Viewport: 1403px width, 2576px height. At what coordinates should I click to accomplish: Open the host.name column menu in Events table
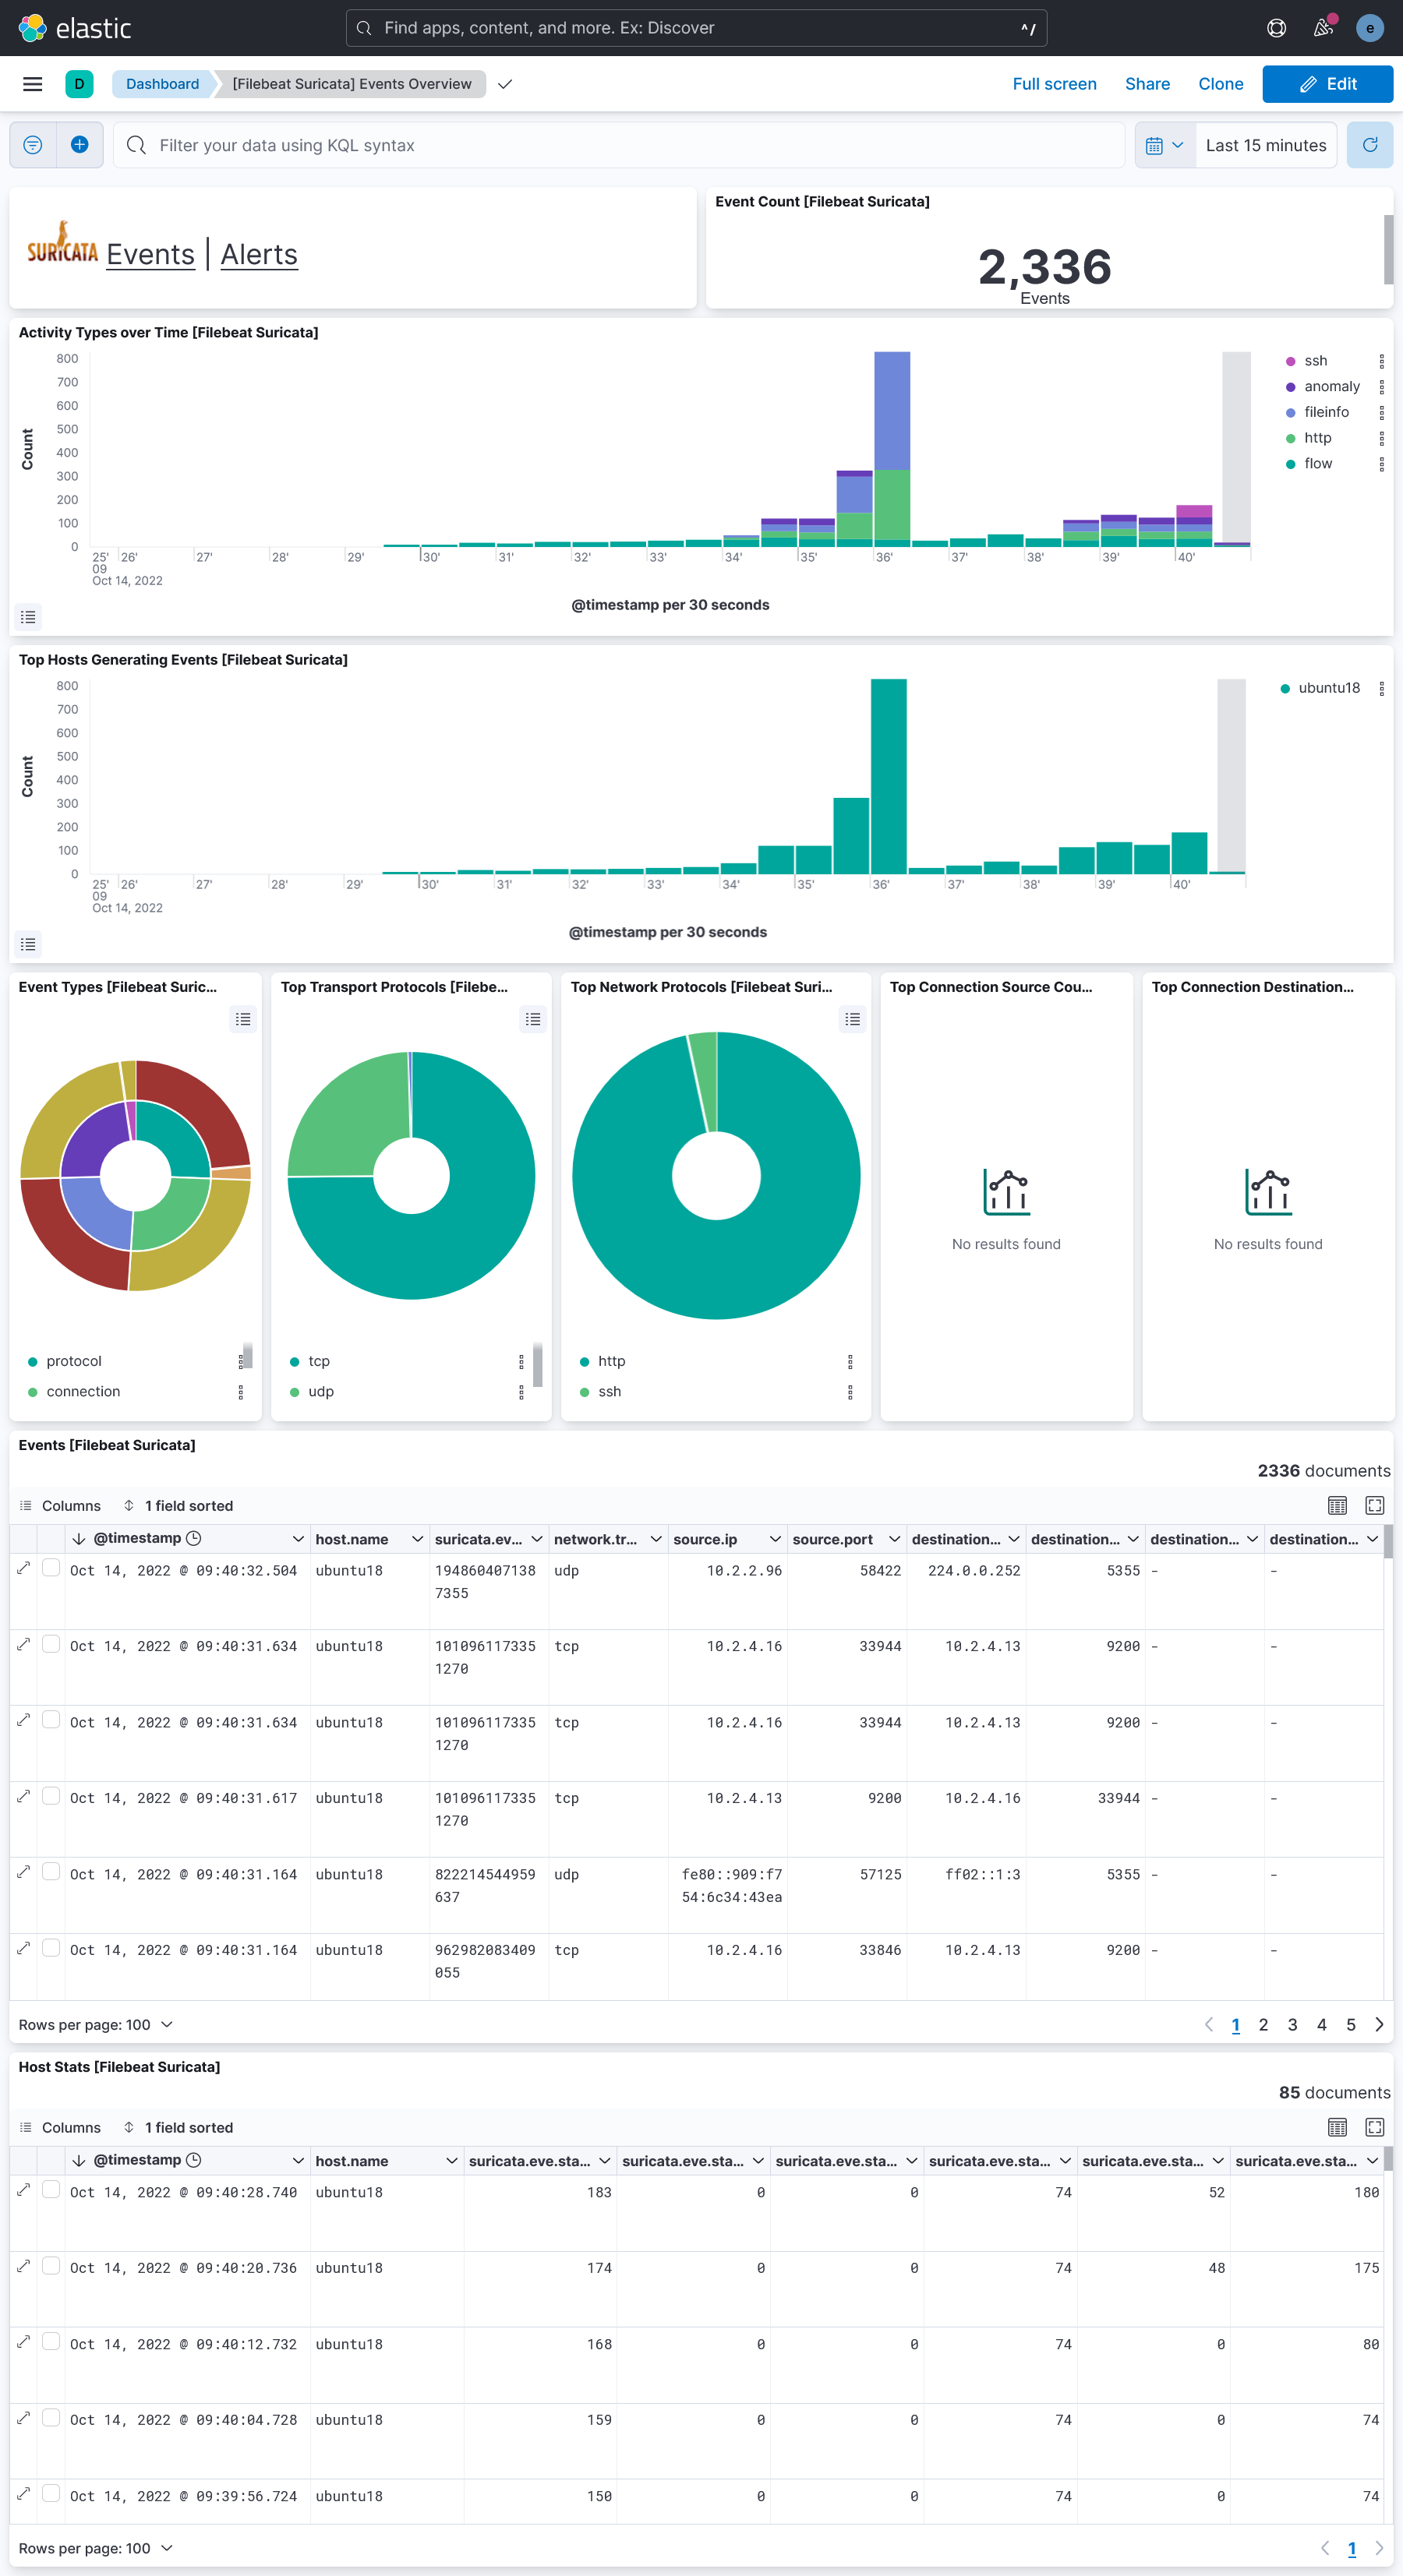coord(417,1539)
